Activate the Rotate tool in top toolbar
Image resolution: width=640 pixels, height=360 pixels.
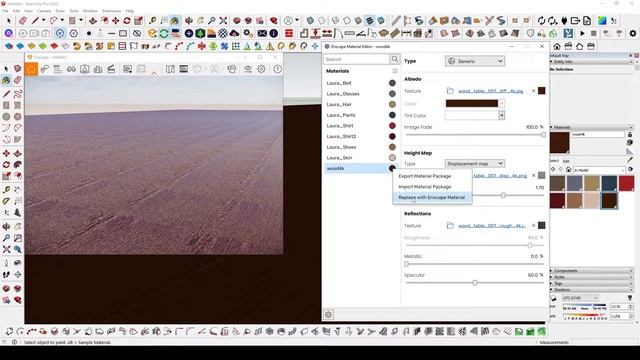point(127,20)
